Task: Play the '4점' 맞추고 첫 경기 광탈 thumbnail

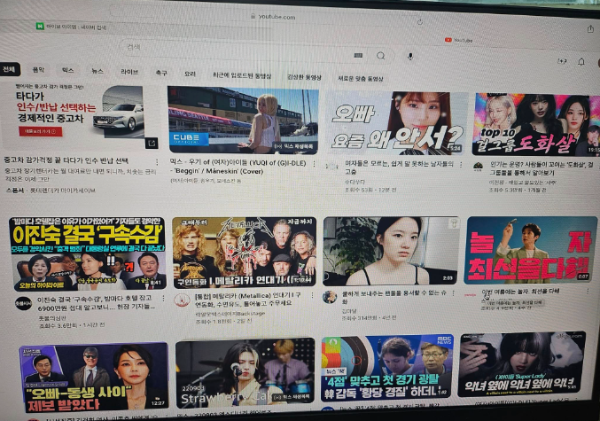Action: coord(387,367)
